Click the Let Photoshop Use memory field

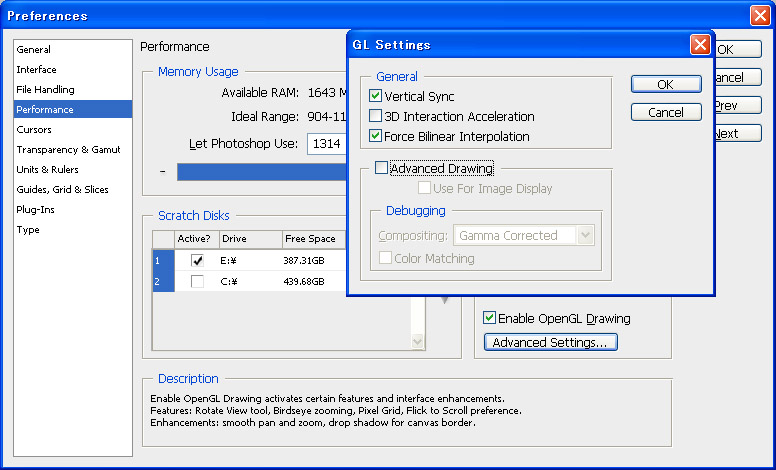click(x=327, y=144)
